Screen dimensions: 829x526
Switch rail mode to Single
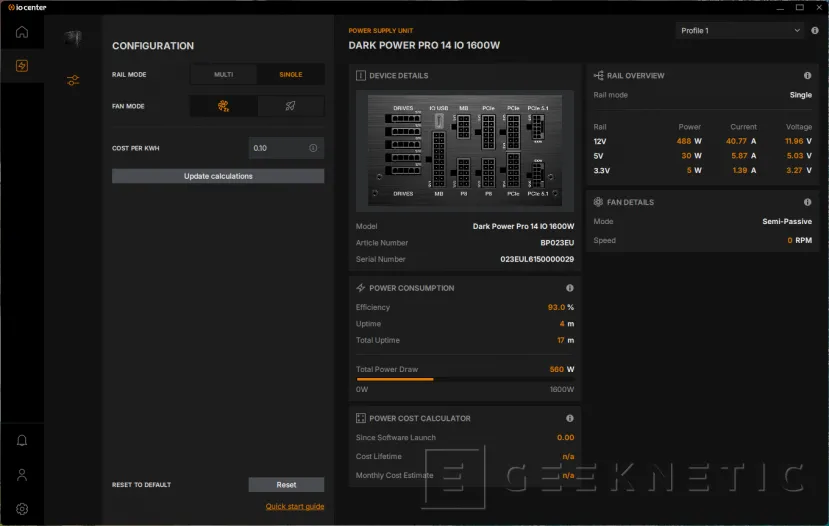(x=291, y=75)
